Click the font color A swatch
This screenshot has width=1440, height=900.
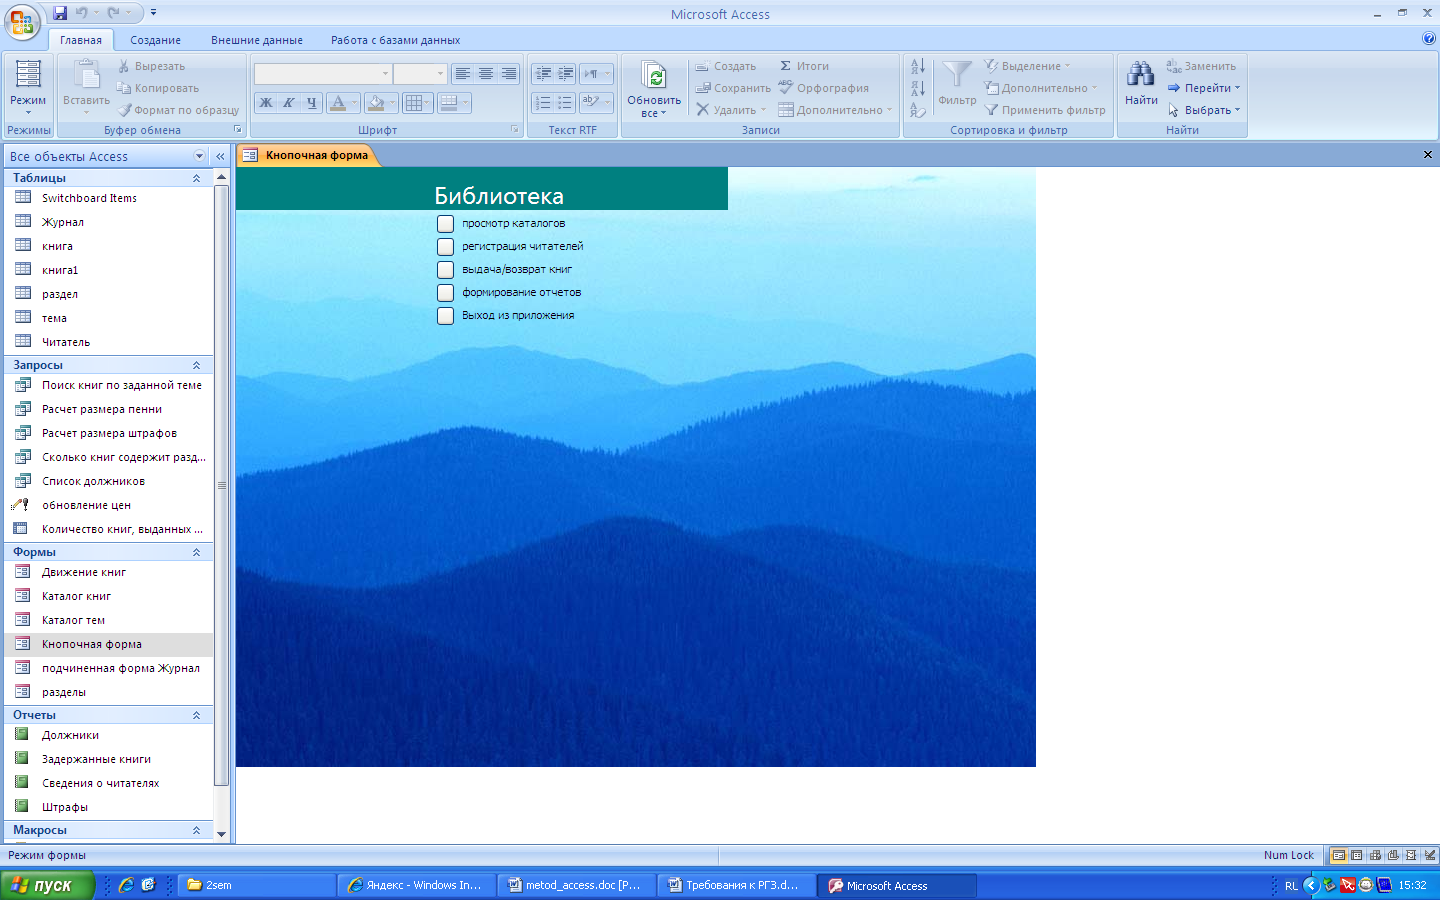point(338,102)
